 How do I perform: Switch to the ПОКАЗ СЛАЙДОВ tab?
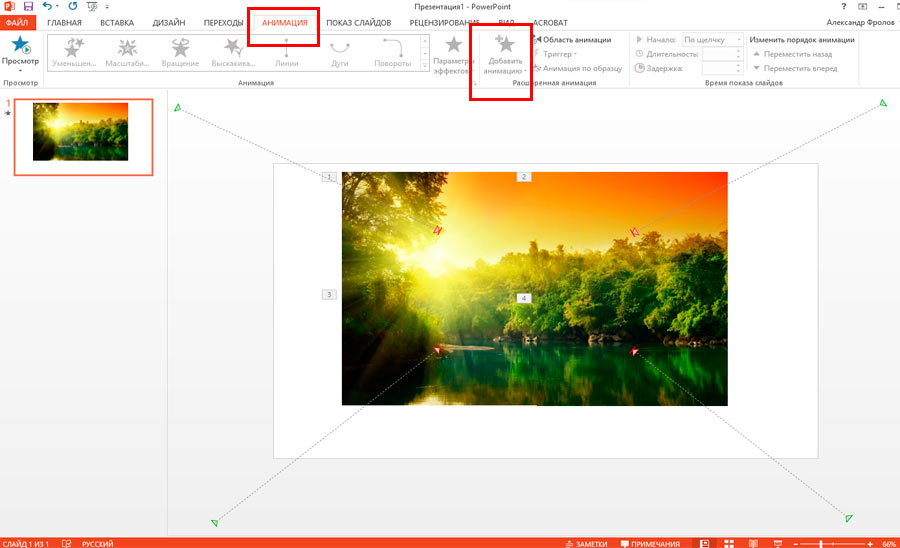coord(359,22)
